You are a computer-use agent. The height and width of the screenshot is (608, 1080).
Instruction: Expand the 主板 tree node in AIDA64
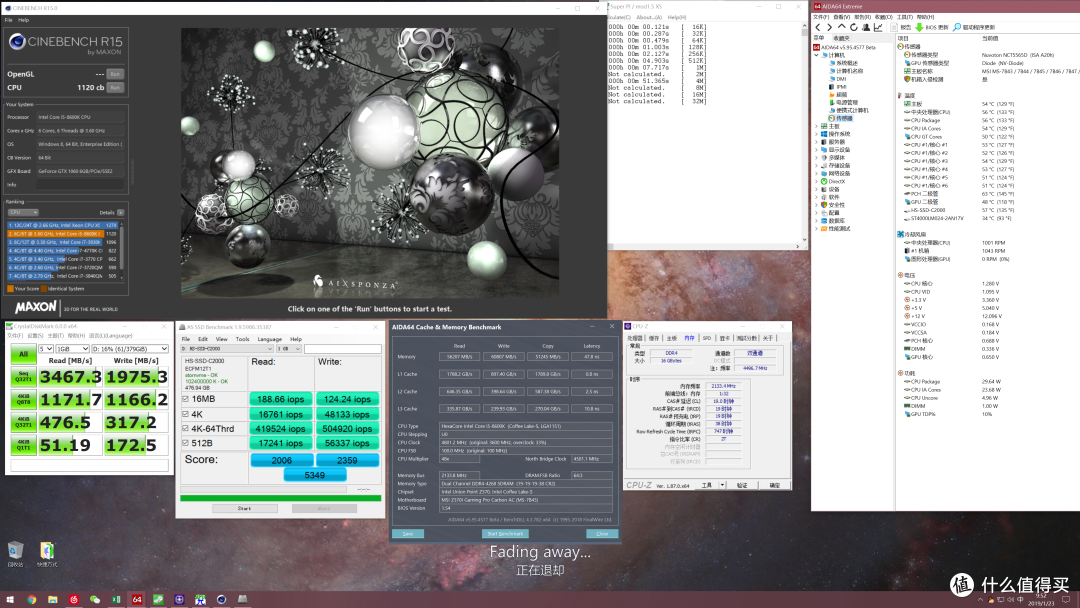[817, 126]
